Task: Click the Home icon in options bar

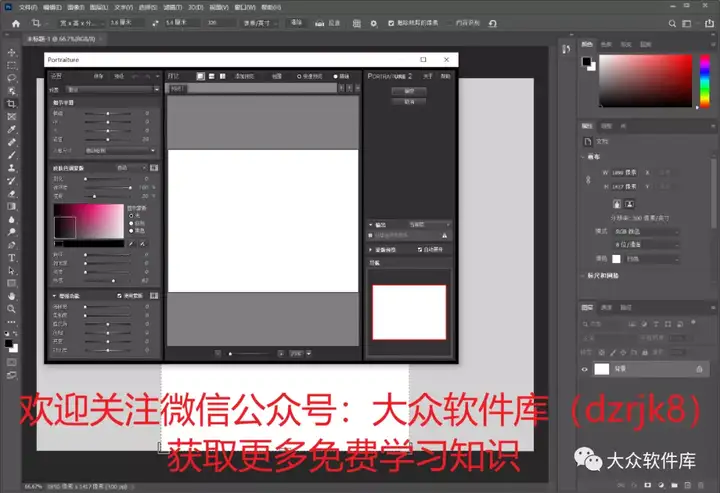Action: point(16,23)
